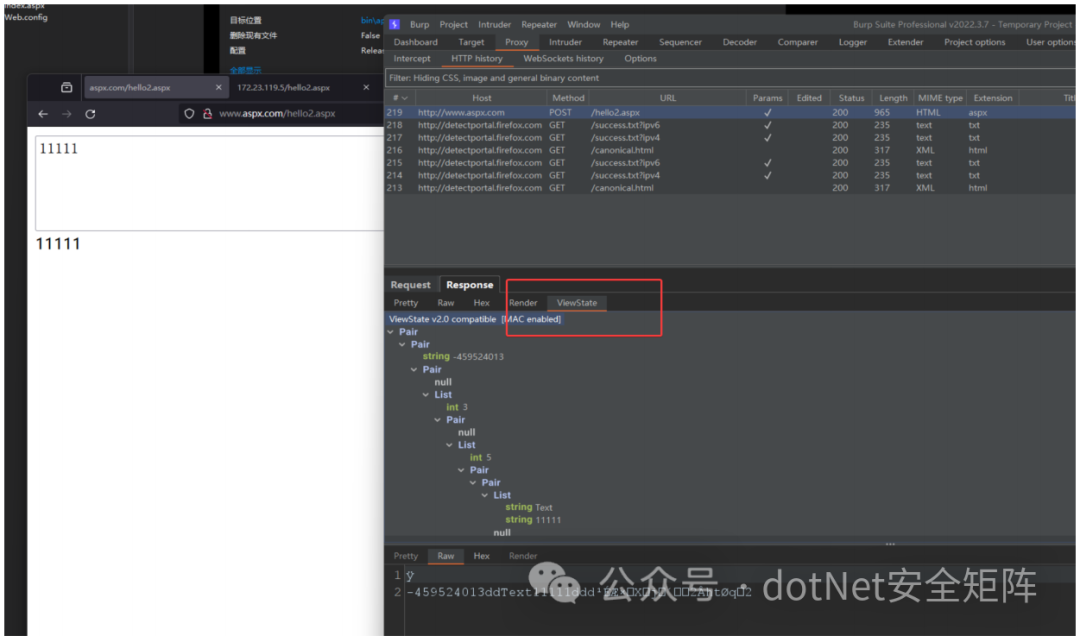Select history row 219 POST /hello2.aspx

click(x=730, y=112)
